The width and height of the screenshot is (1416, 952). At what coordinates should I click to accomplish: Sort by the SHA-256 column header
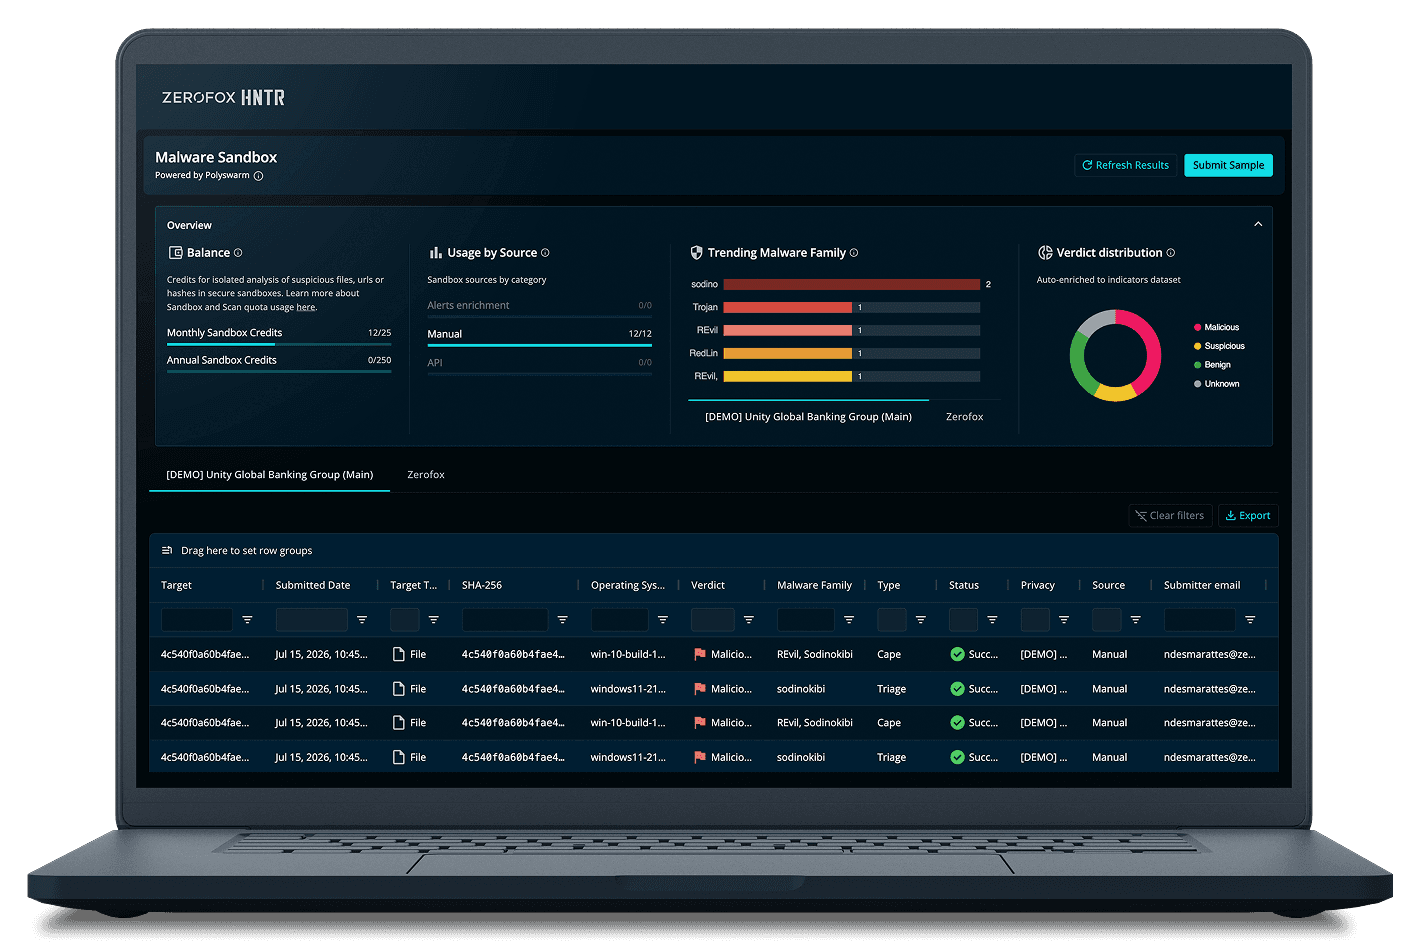point(482,586)
